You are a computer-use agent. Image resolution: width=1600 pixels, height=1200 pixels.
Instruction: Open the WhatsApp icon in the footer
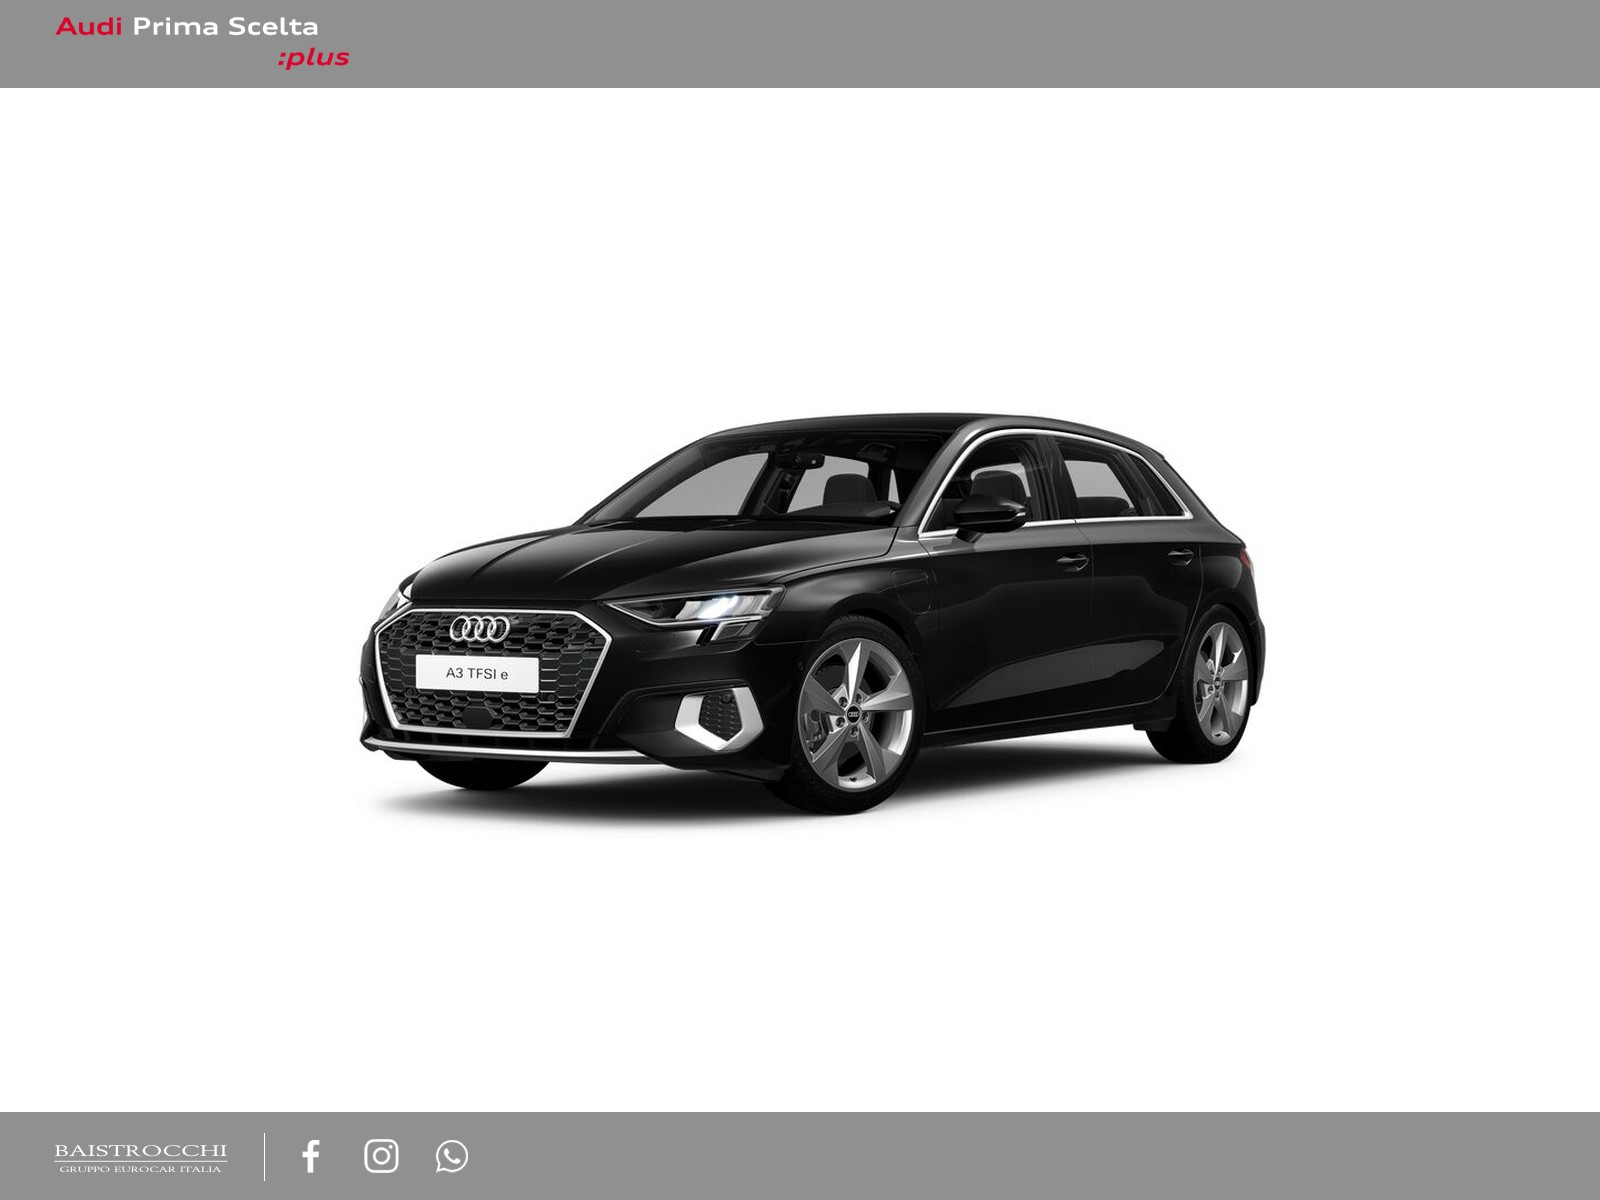(x=452, y=1156)
